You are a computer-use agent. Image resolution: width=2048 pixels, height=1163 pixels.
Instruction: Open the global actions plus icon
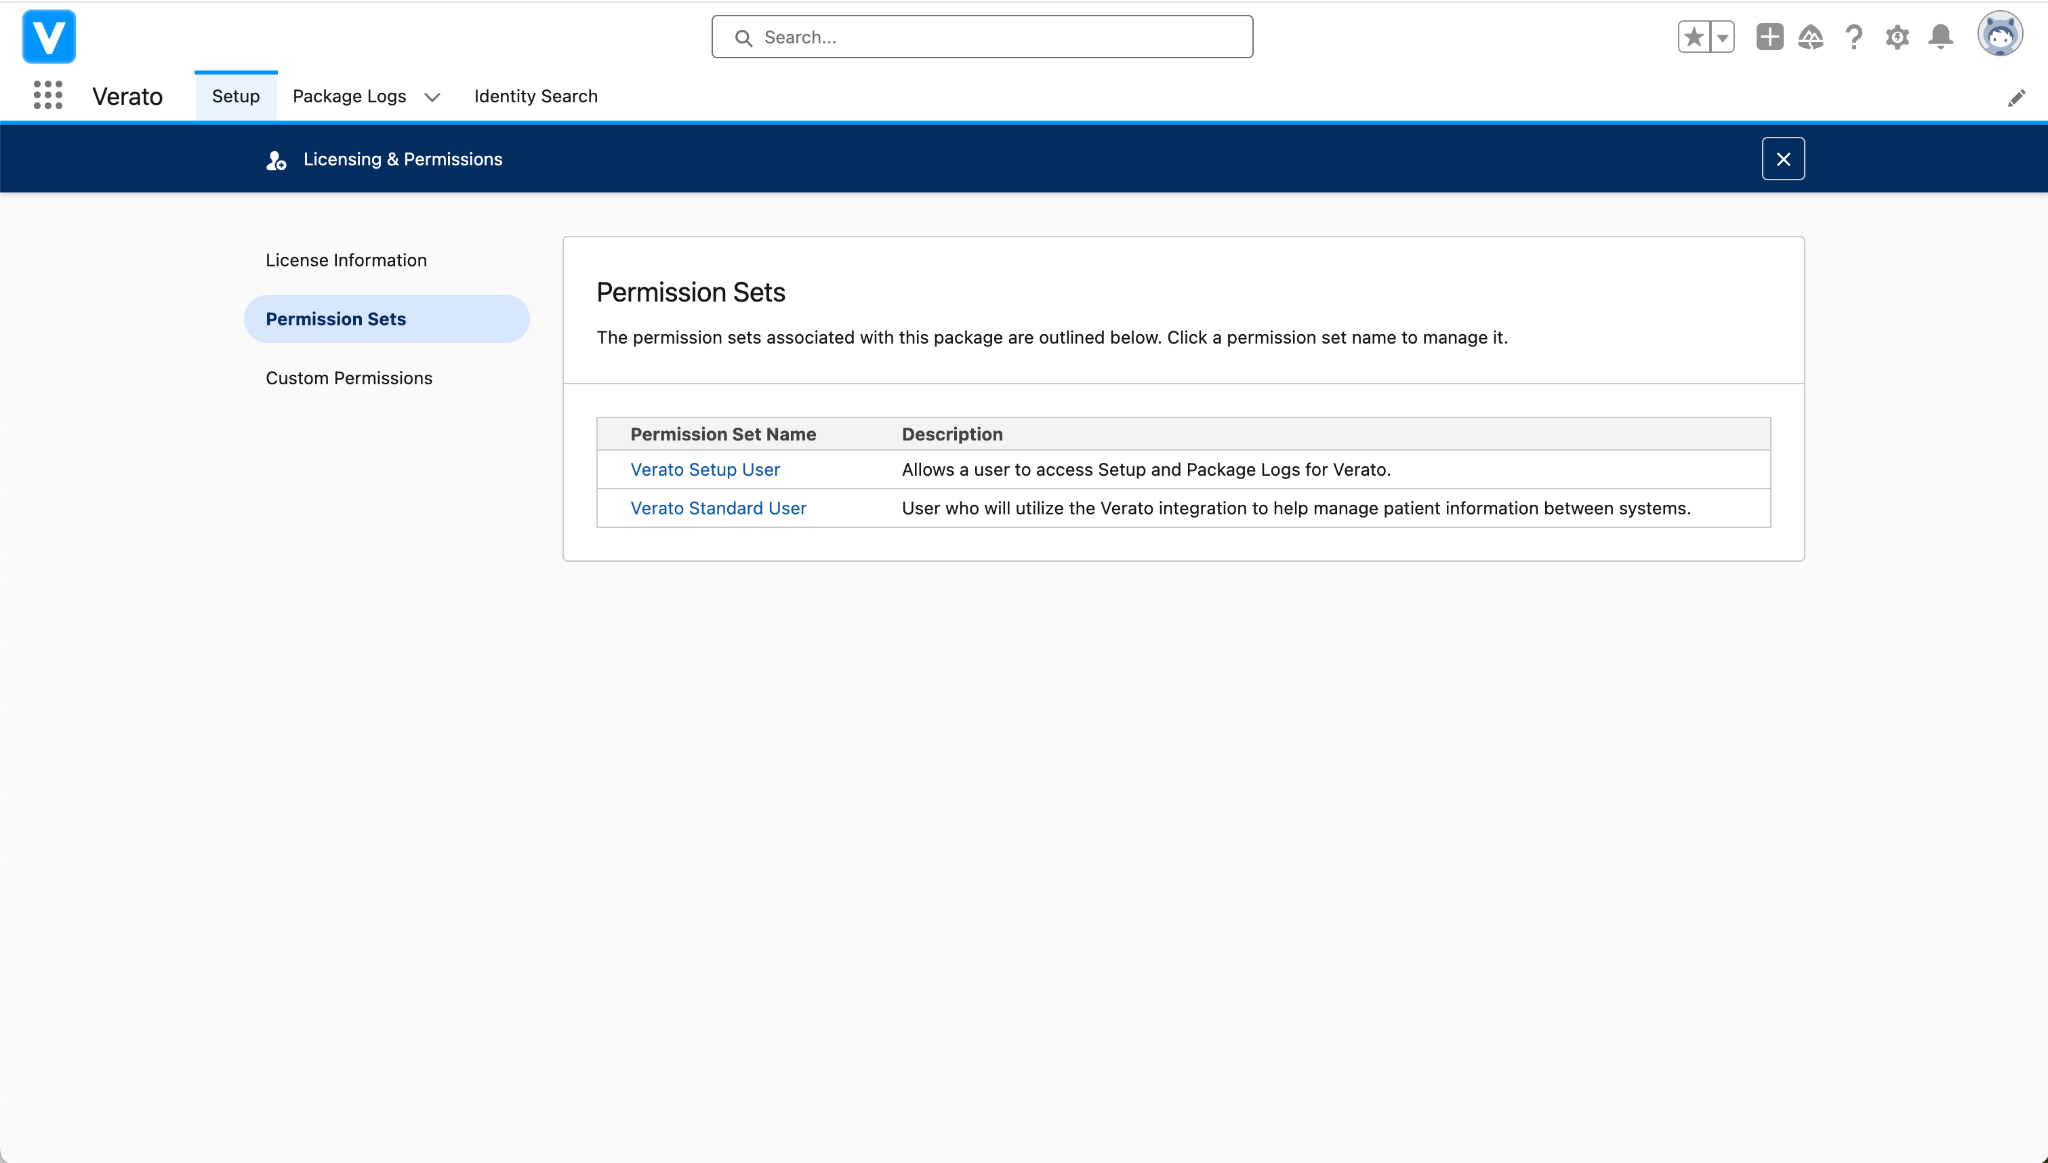(x=1769, y=37)
